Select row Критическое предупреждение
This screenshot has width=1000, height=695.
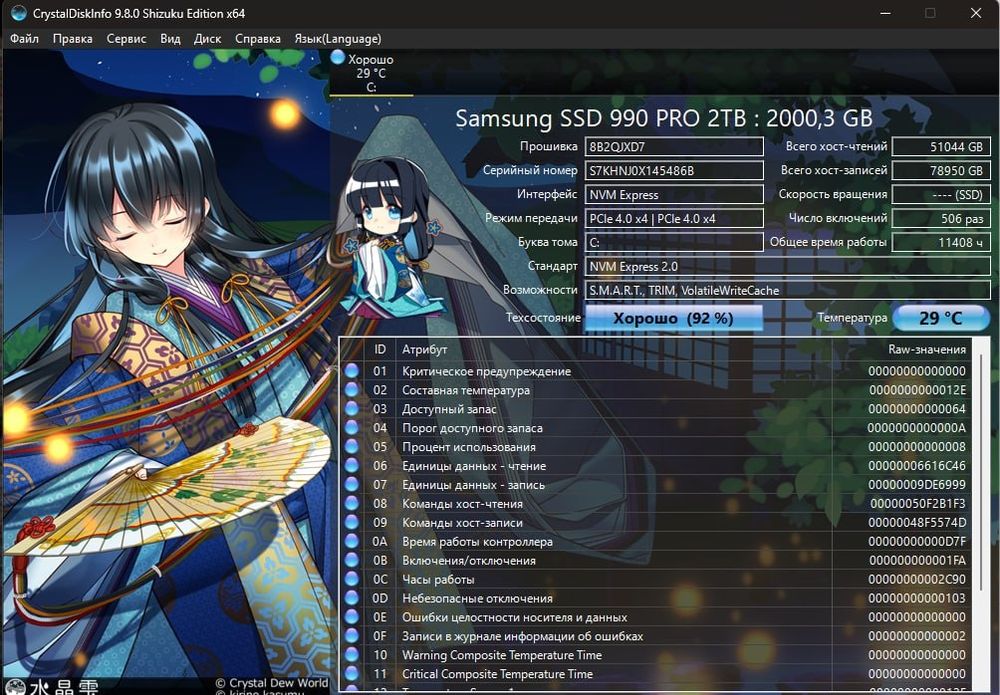[658, 371]
